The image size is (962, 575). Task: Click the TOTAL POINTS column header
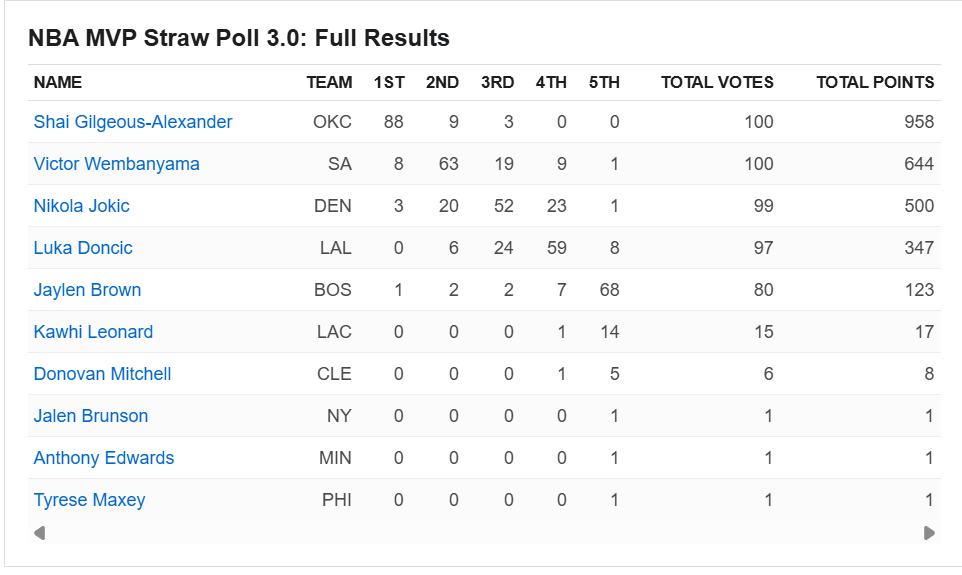[875, 83]
